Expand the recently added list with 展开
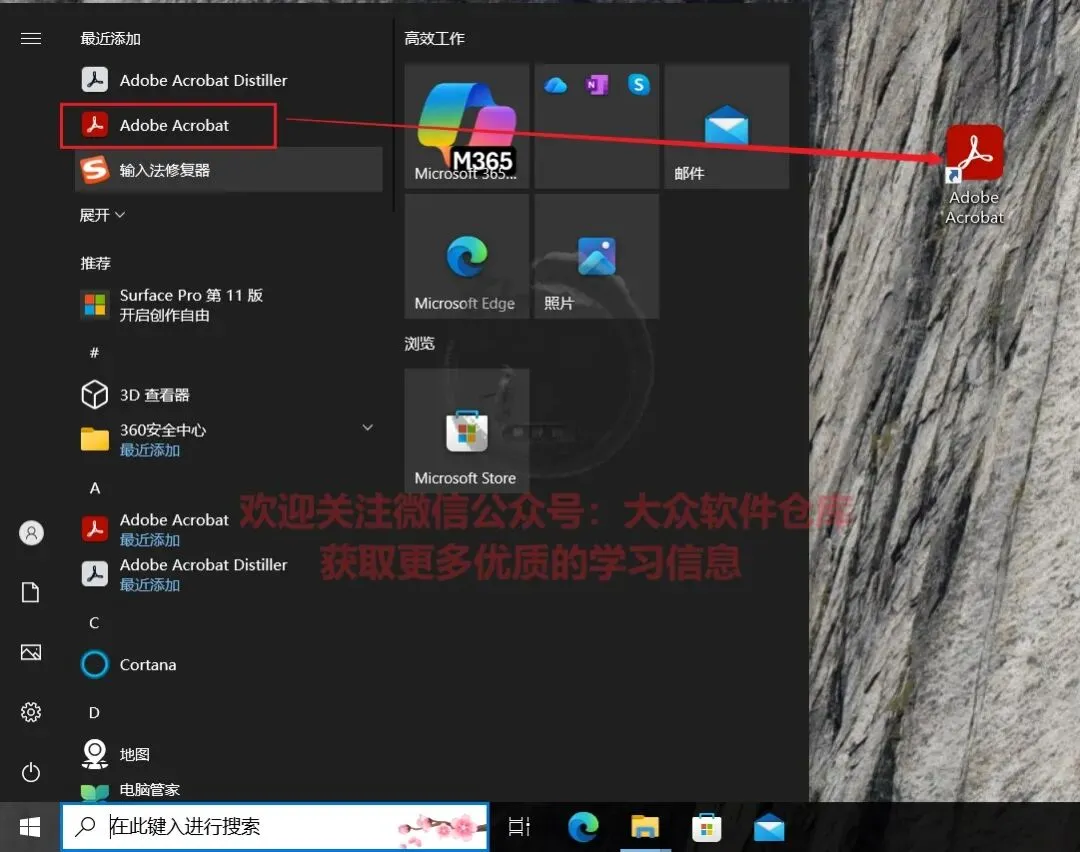 coord(102,215)
